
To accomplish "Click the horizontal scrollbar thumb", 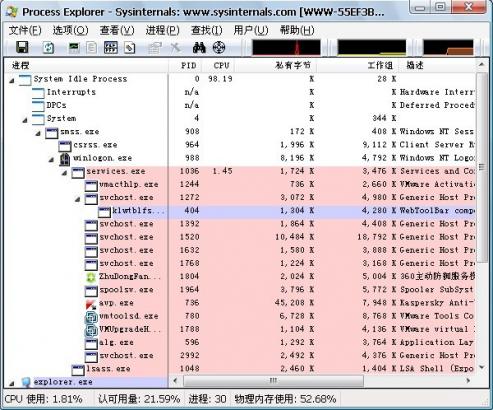I will pos(273,380).
